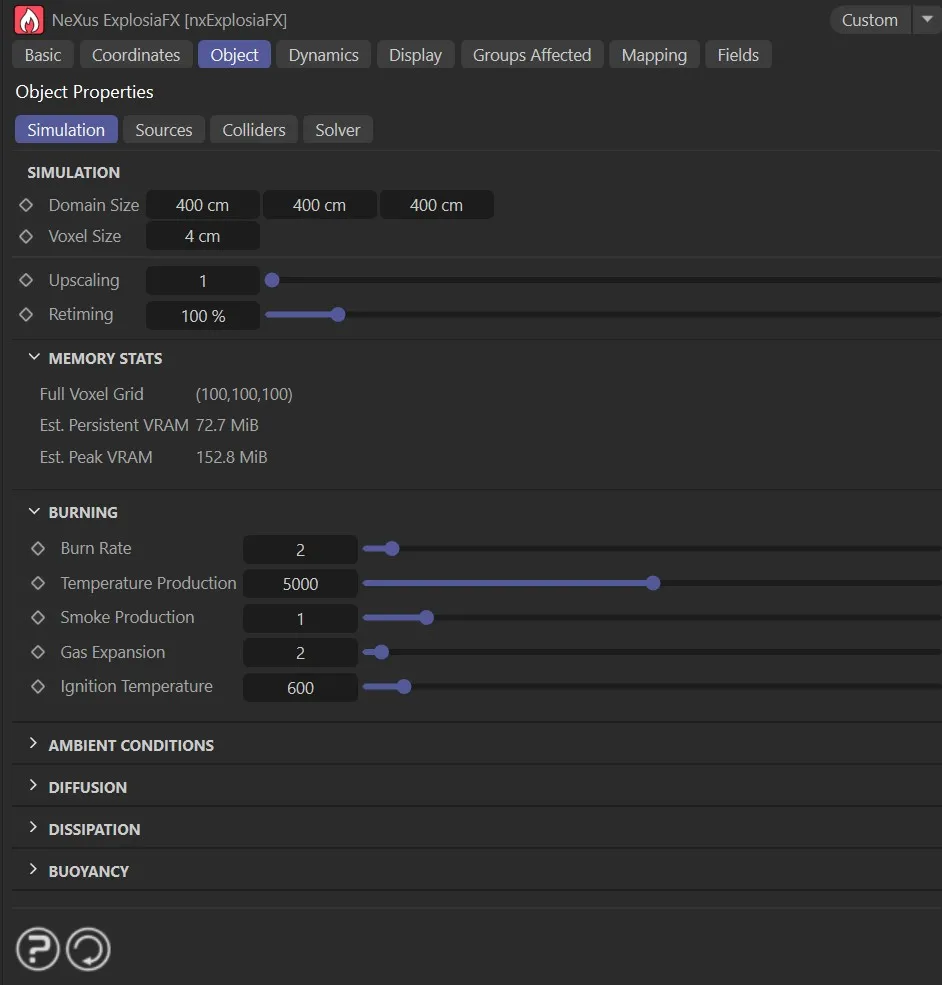The image size is (942, 985).
Task: Click the circular reset arrow icon
Action: [x=88, y=948]
